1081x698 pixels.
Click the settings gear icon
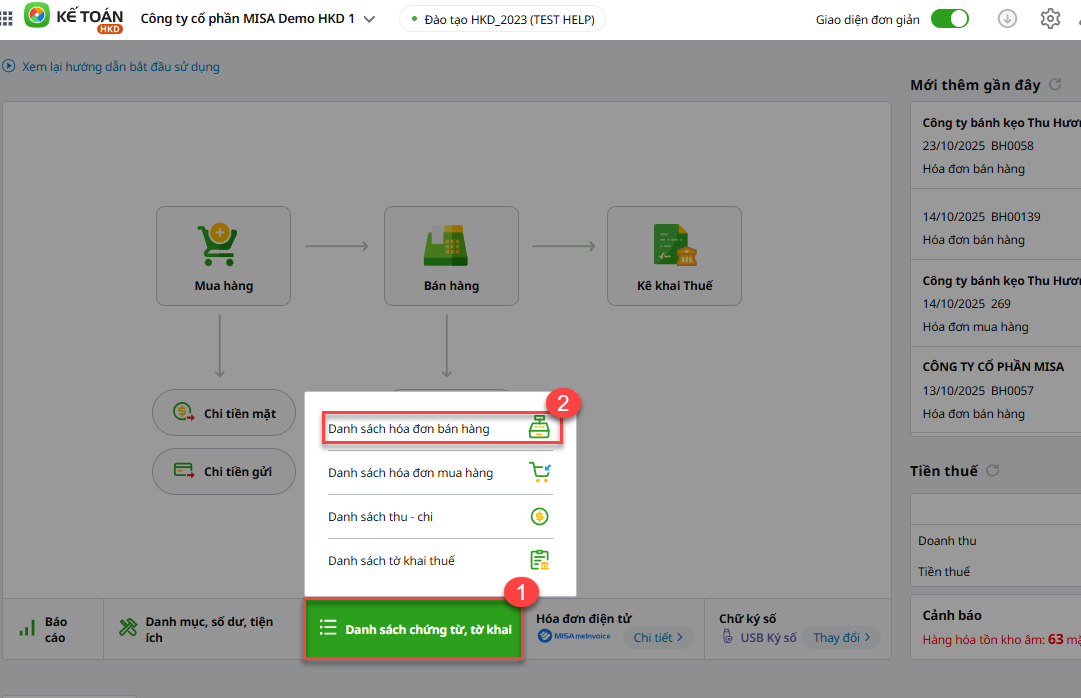[x=1049, y=19]
